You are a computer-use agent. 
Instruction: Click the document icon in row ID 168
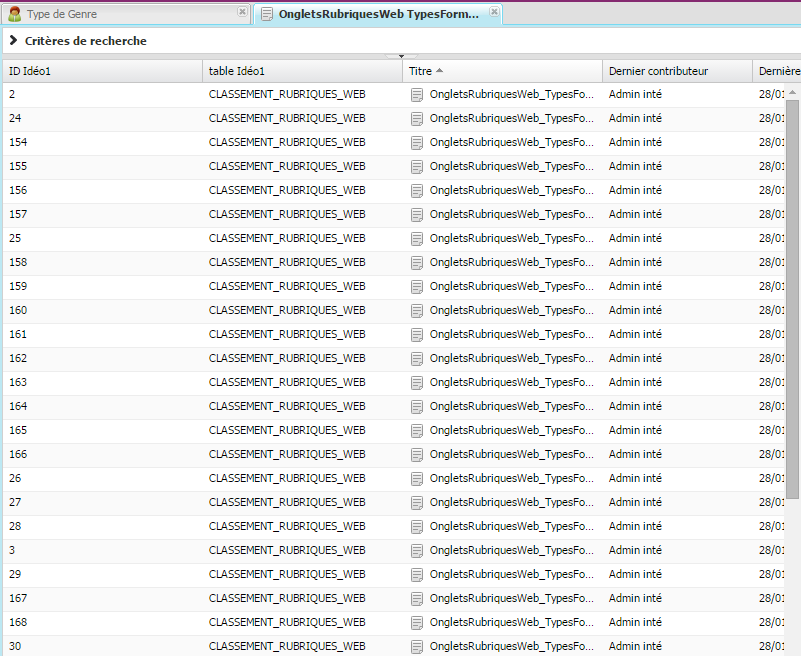click(x=417, y=623)
